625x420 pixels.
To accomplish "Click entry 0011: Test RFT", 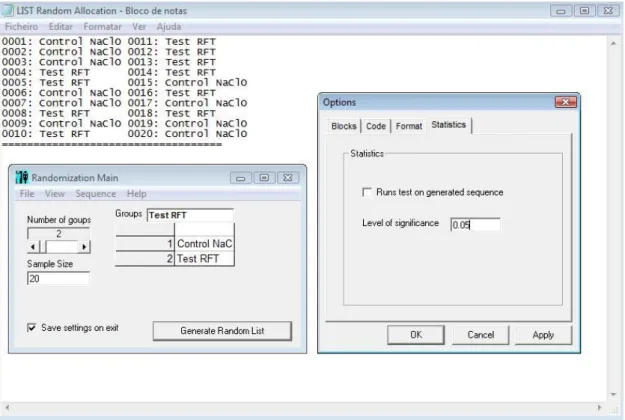I will coord(172,41).
